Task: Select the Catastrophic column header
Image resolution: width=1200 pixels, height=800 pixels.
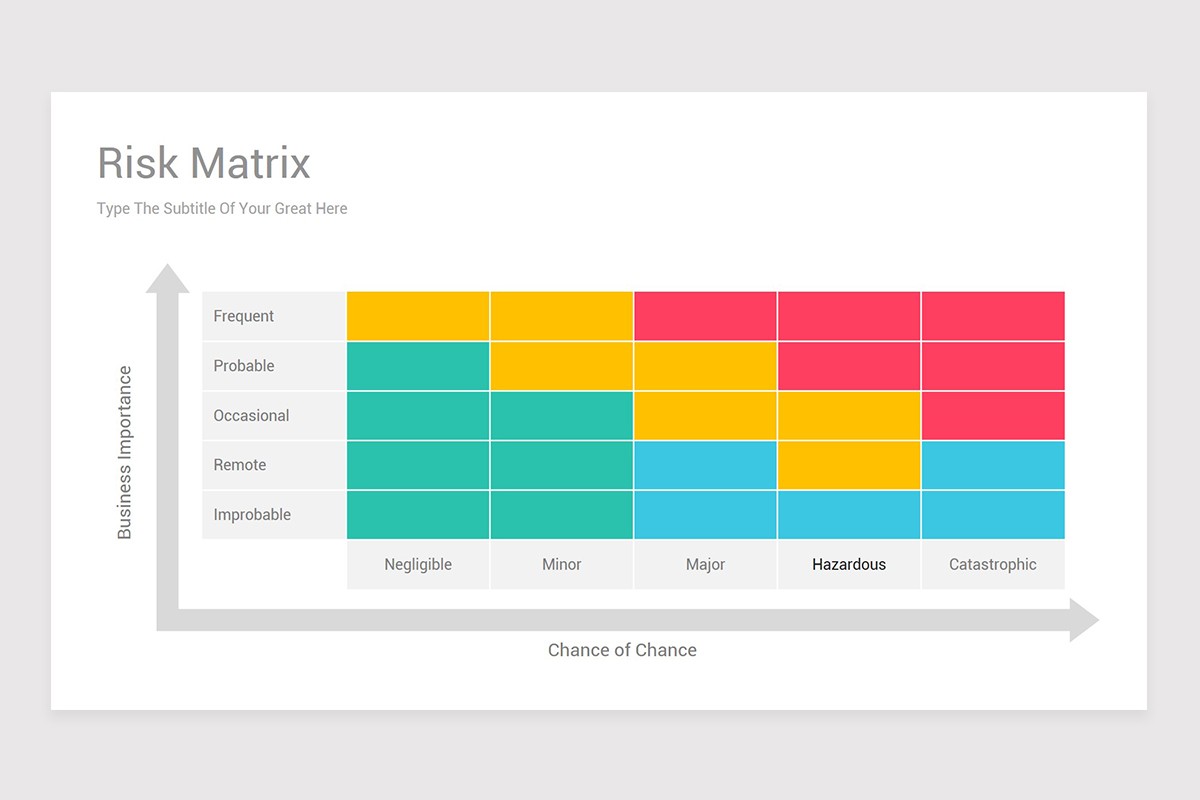Action: click(992, 564)
